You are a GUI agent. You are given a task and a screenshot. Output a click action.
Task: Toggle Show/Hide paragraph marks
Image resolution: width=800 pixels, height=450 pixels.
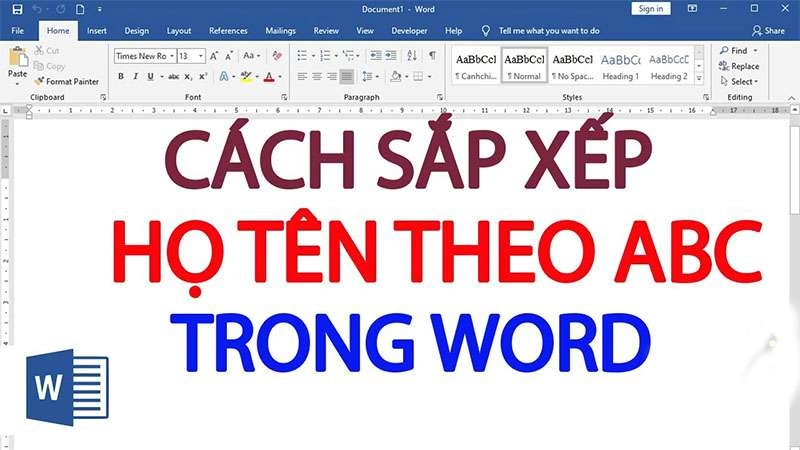tap(432, 56)
